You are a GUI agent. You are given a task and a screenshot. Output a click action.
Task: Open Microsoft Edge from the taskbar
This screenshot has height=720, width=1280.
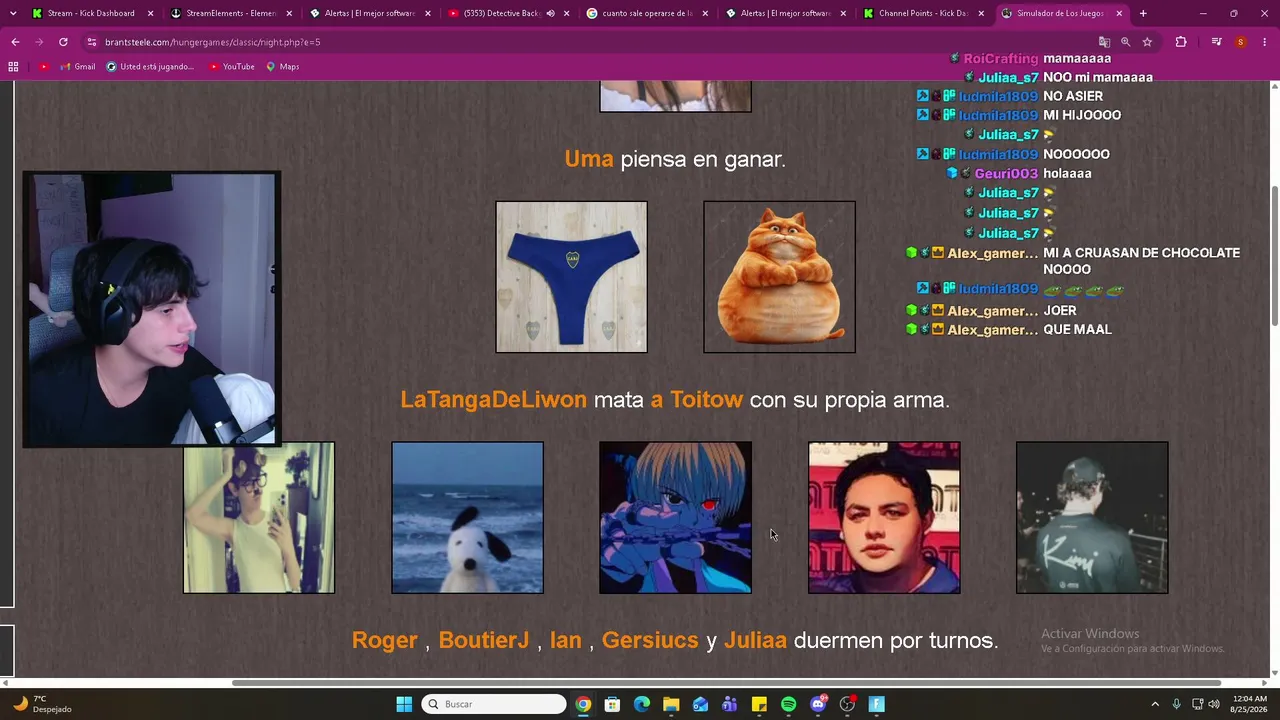click(642, 704)
